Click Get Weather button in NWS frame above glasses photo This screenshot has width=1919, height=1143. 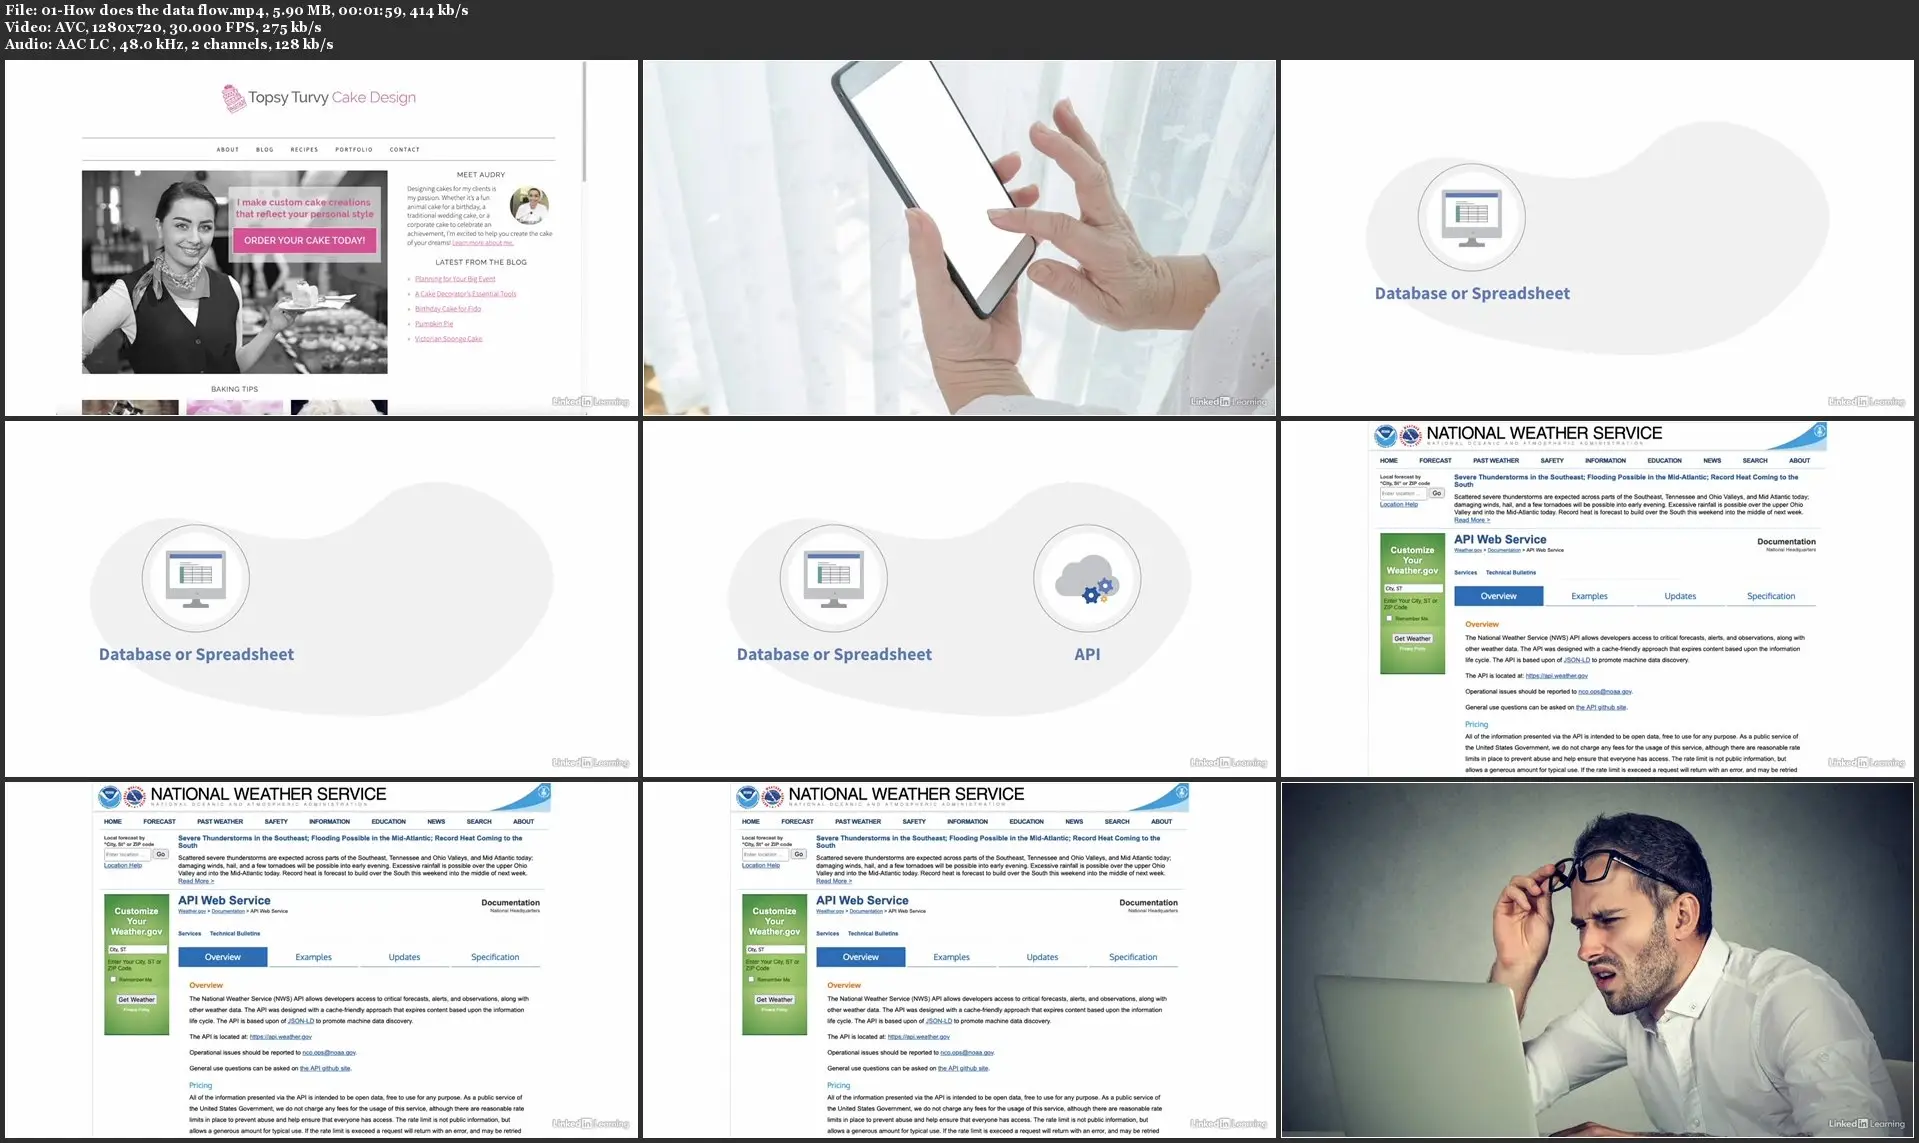(1412, 638)
